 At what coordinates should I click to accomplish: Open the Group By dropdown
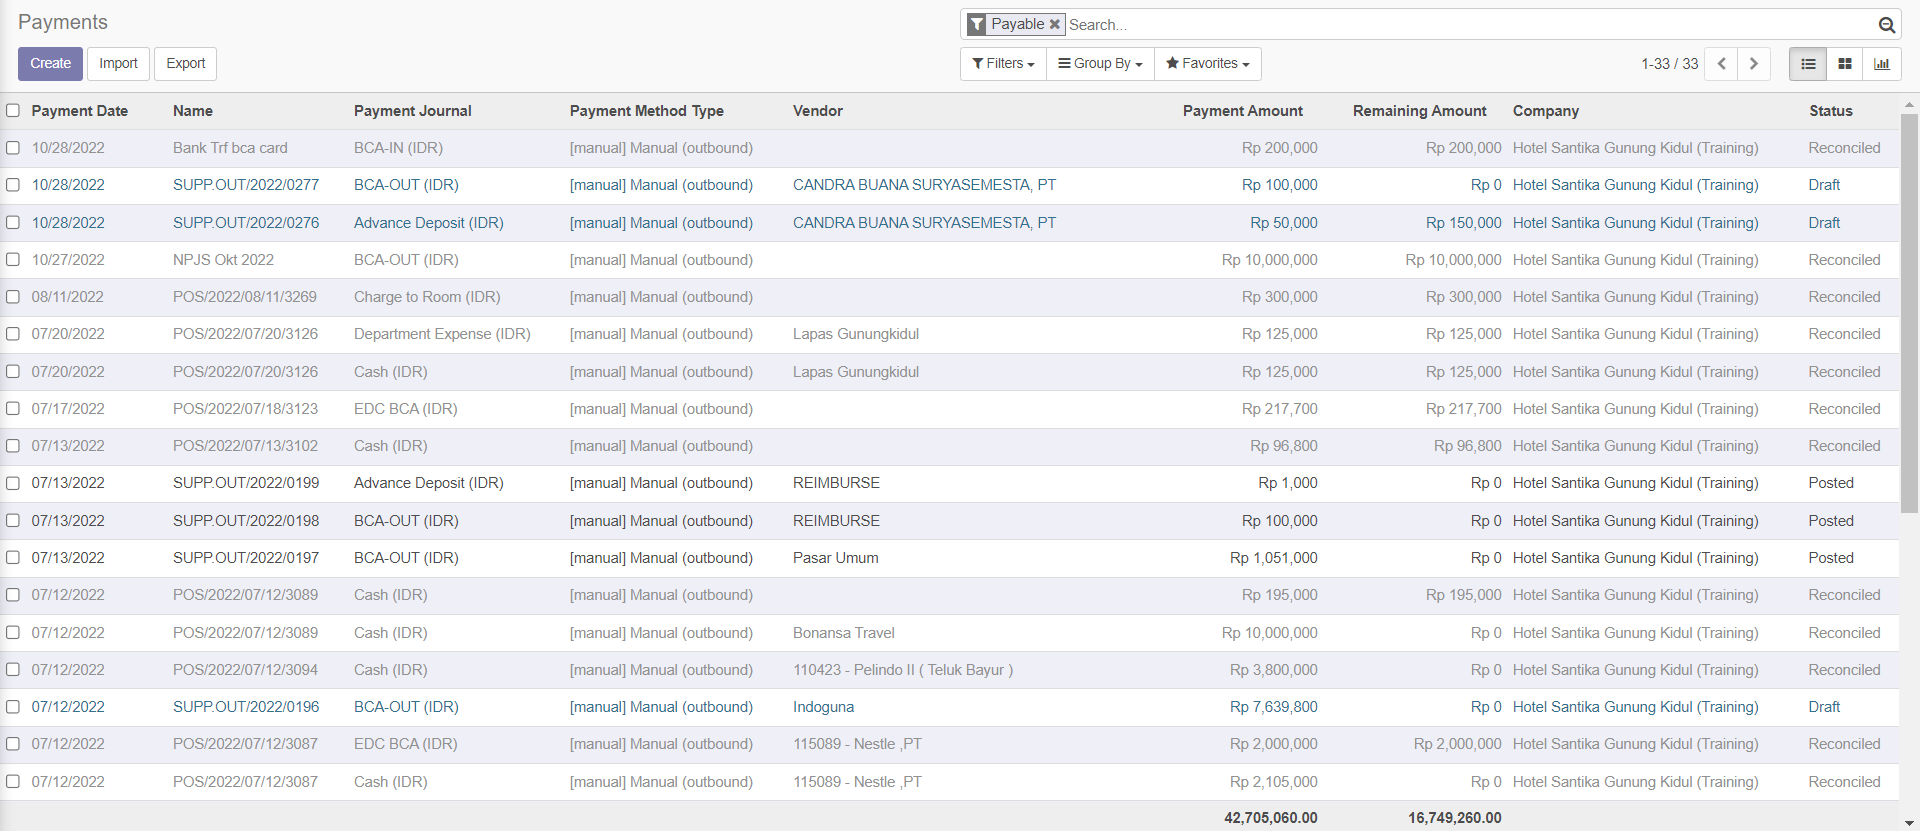pos(1100,64)
